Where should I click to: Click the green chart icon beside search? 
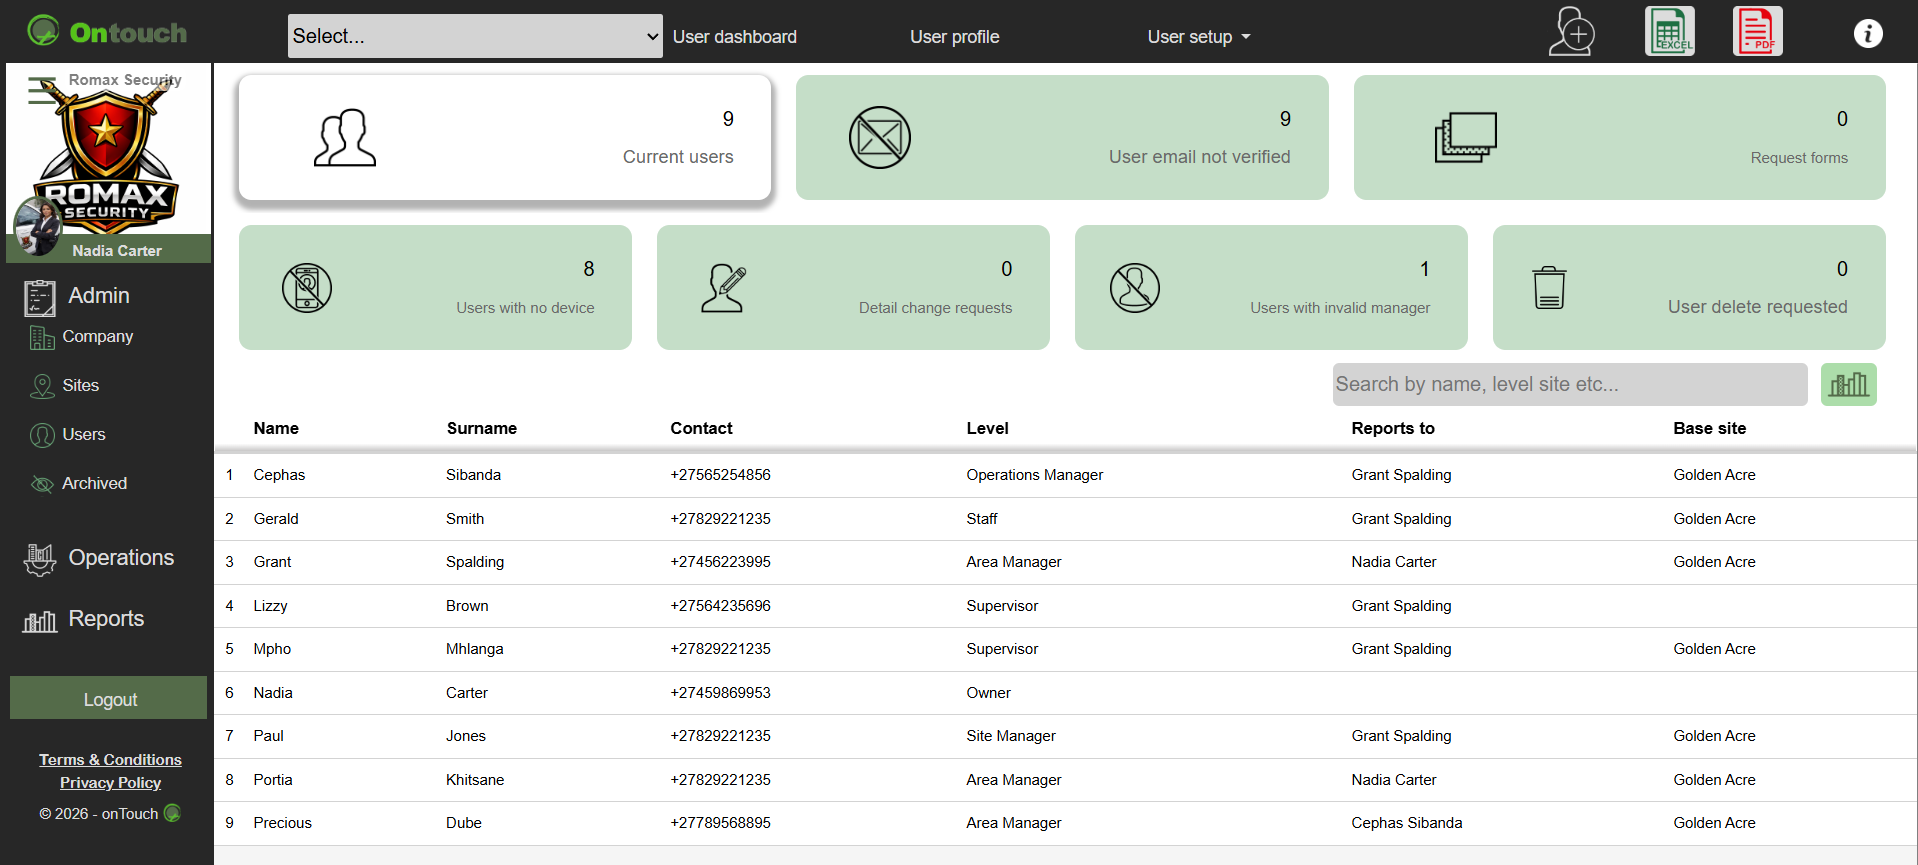[1848, 385]
